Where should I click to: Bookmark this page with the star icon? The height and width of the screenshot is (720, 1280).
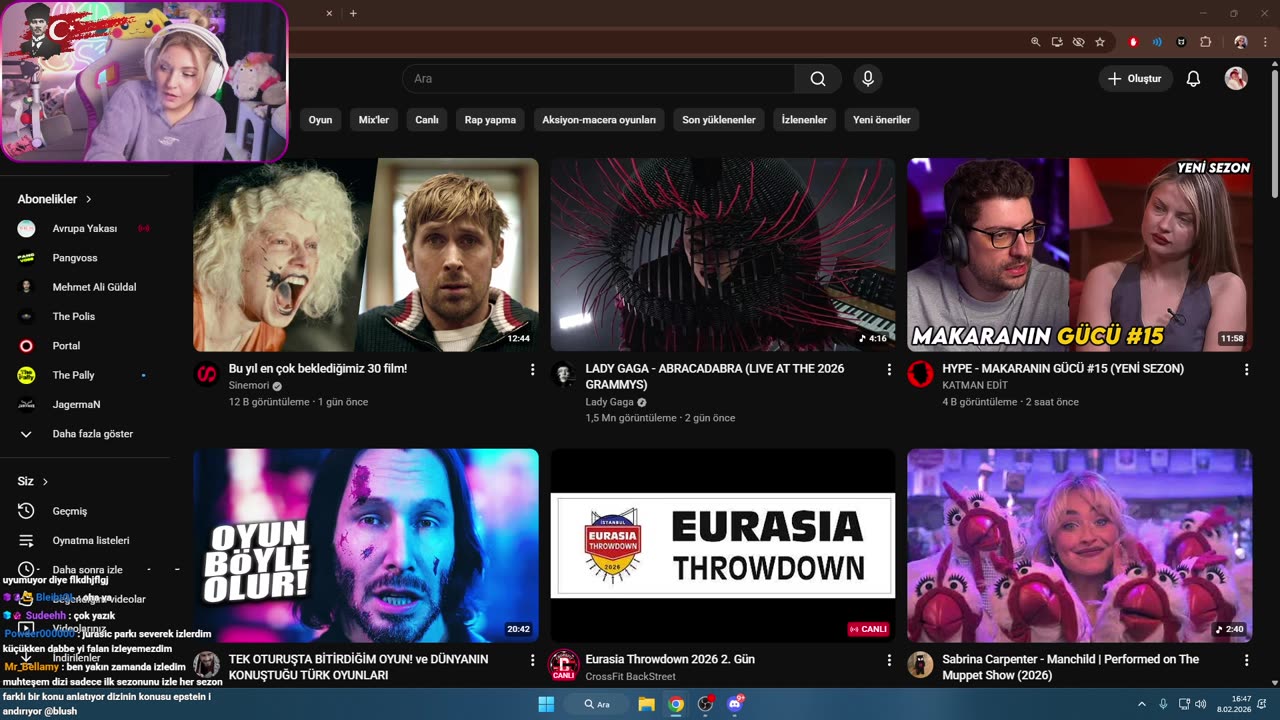1100,42
